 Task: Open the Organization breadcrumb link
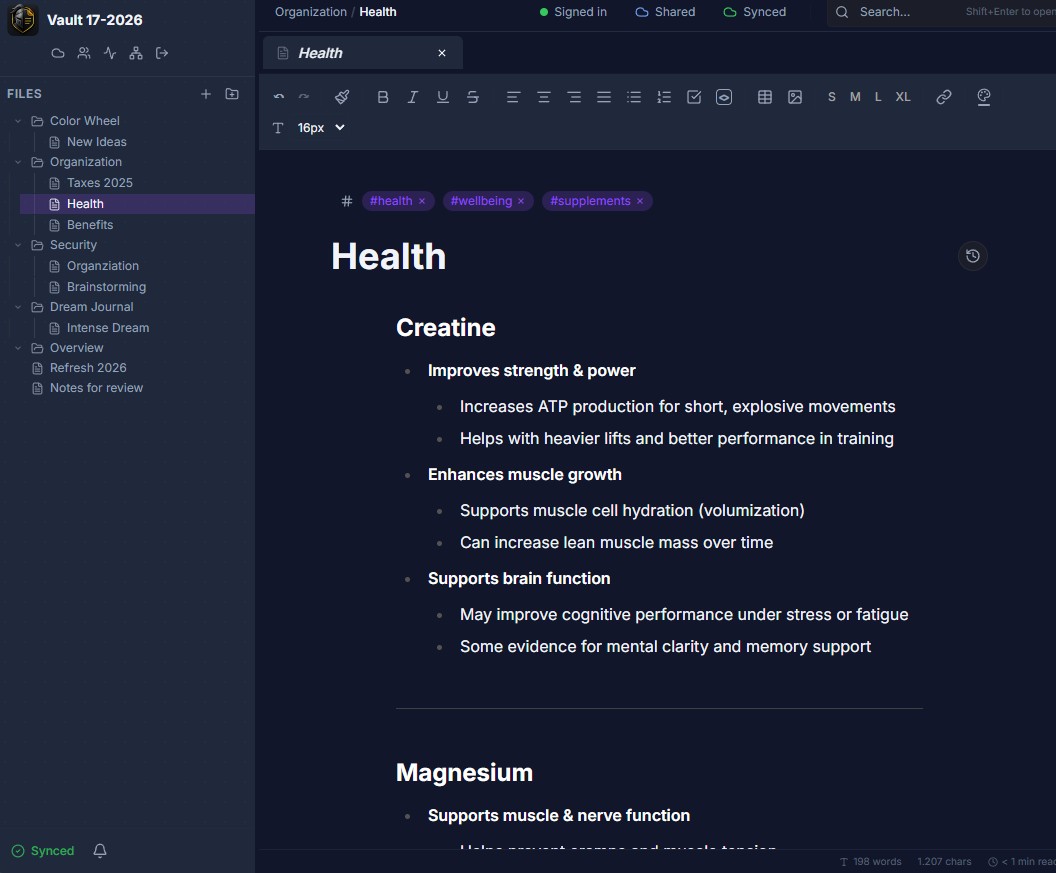pyautogui.click(x=310, y=11)
